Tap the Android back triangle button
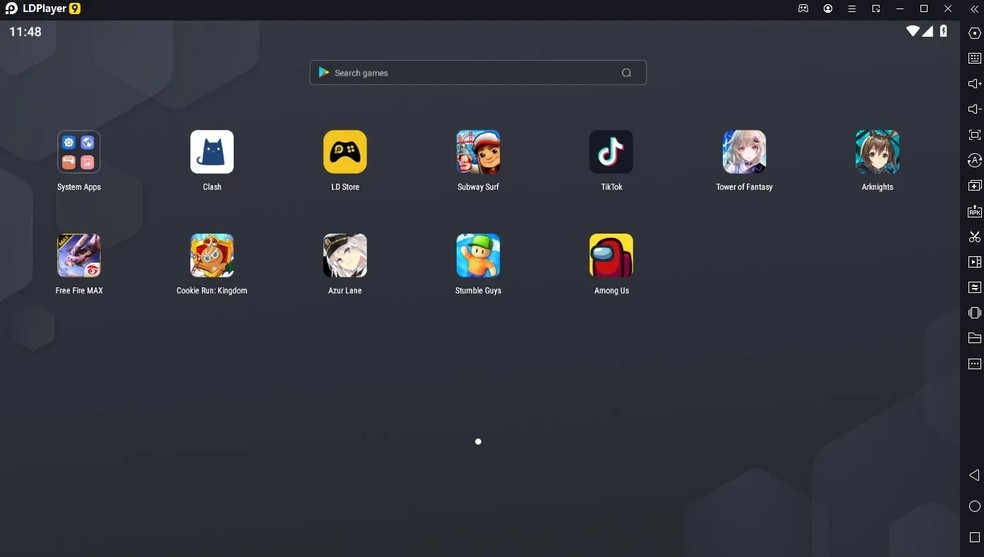This screenshot has height=557, width=984. click(974, 475)
